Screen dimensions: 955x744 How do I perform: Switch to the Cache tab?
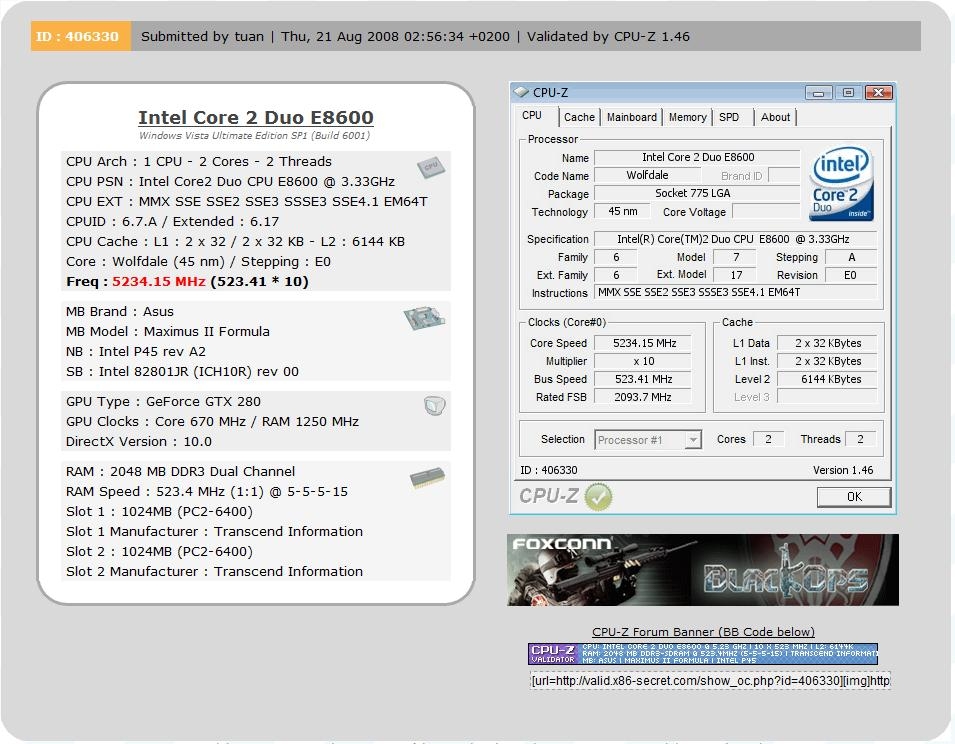(578, 117)
